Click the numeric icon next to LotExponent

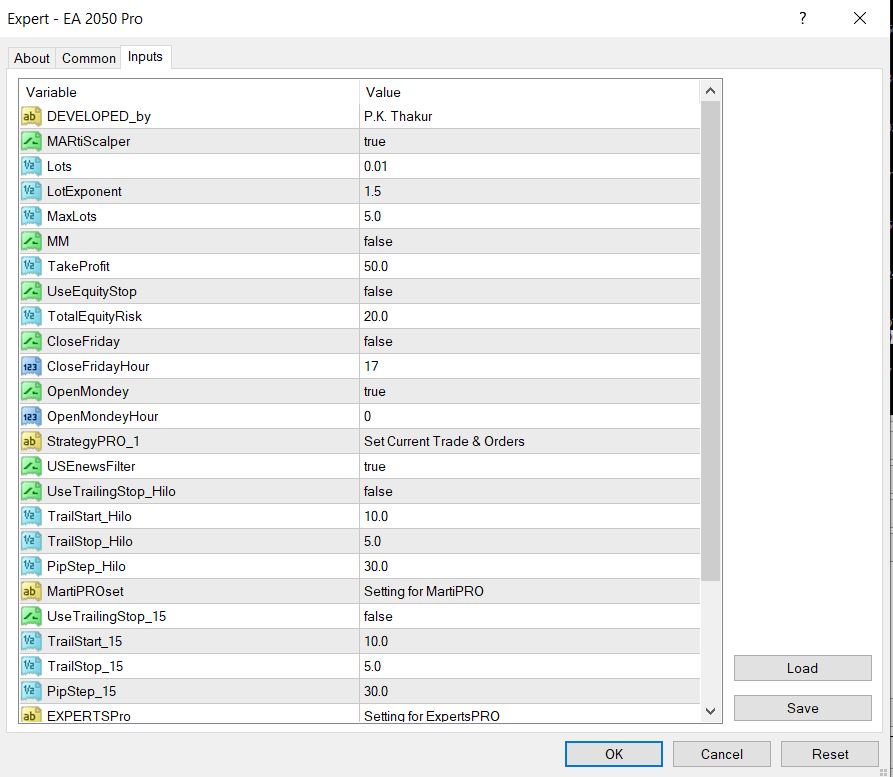tap(30, 191)
